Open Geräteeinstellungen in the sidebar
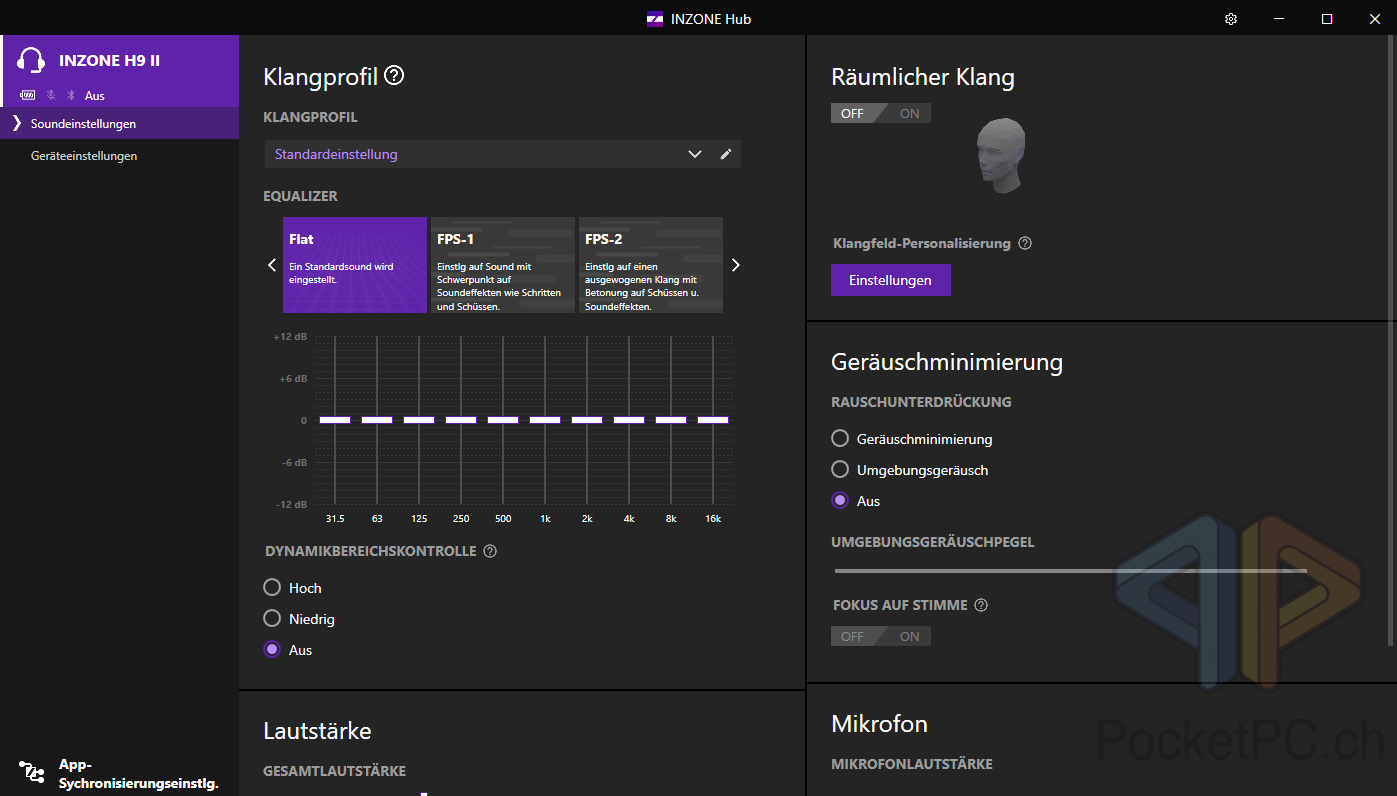 pos(84,156)
